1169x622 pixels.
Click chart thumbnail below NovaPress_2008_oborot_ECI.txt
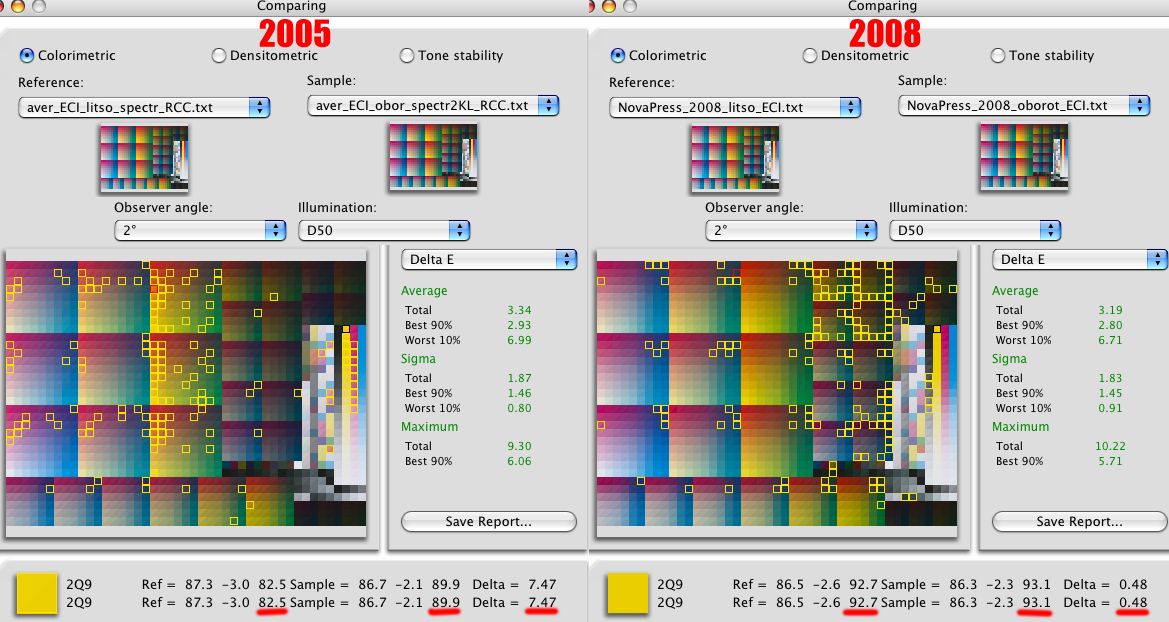1023,158
